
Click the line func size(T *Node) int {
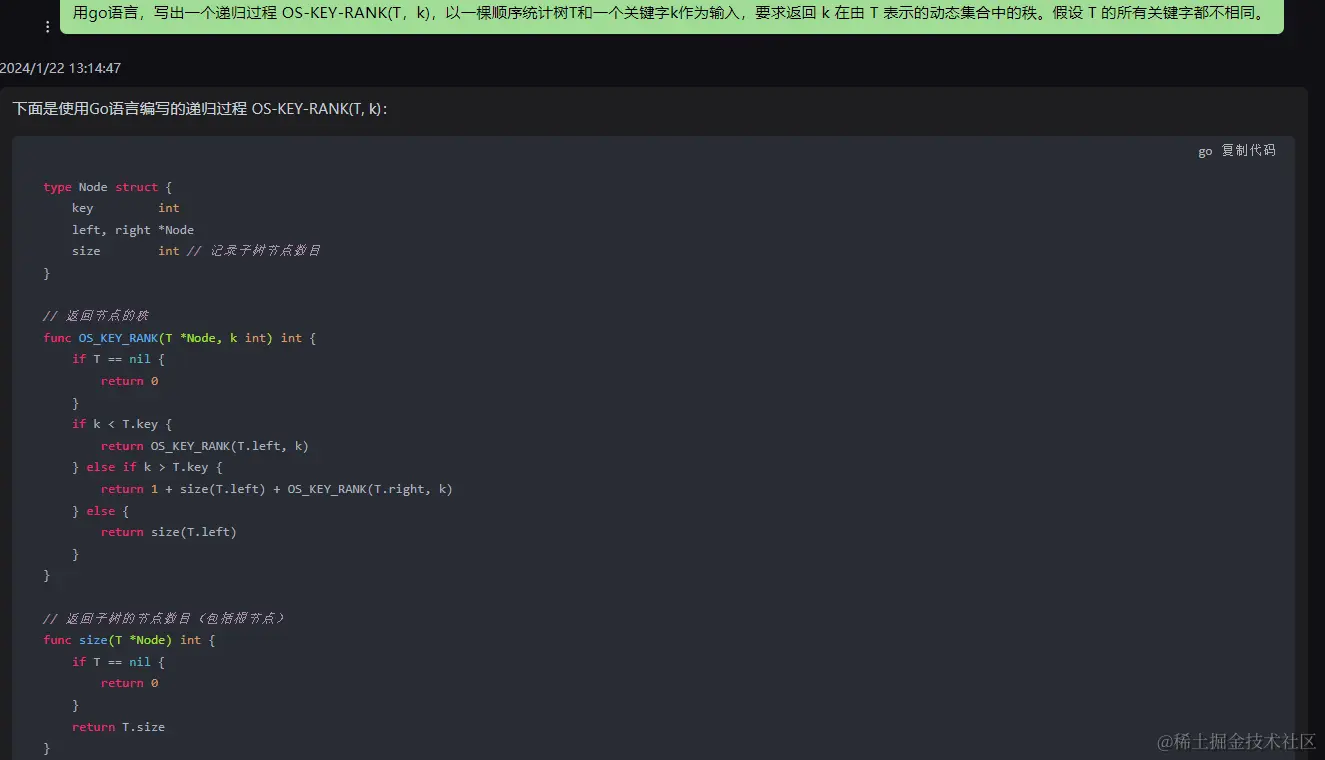click(129, 640)
